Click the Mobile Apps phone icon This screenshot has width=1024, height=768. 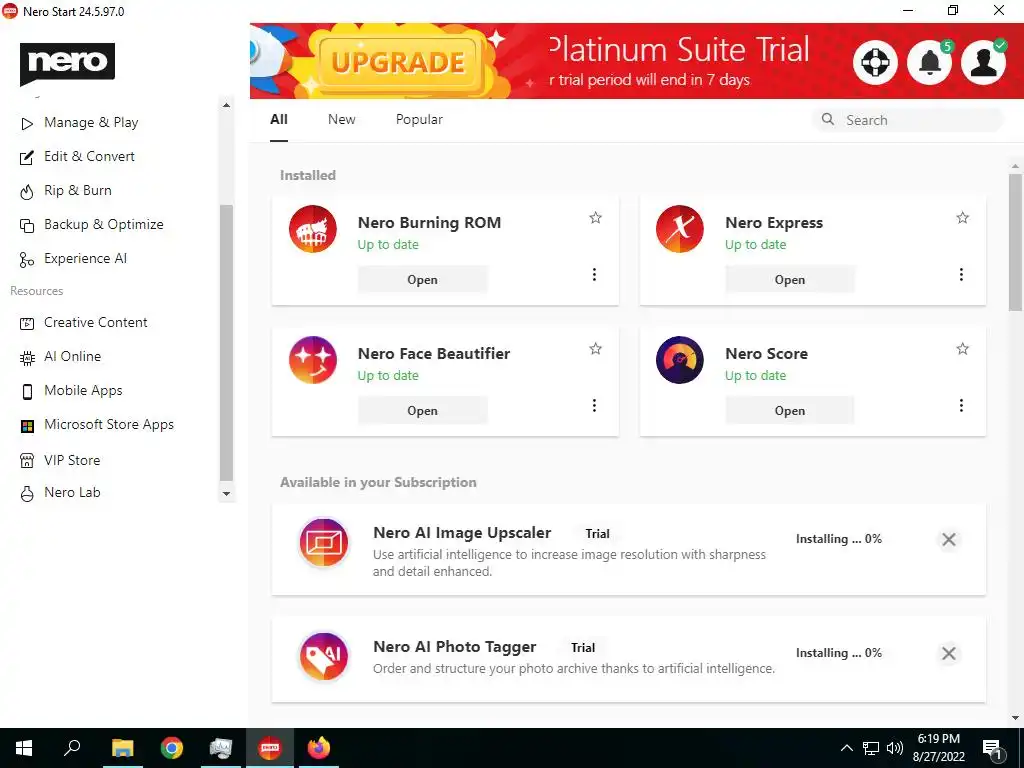[x=27, y=391]
